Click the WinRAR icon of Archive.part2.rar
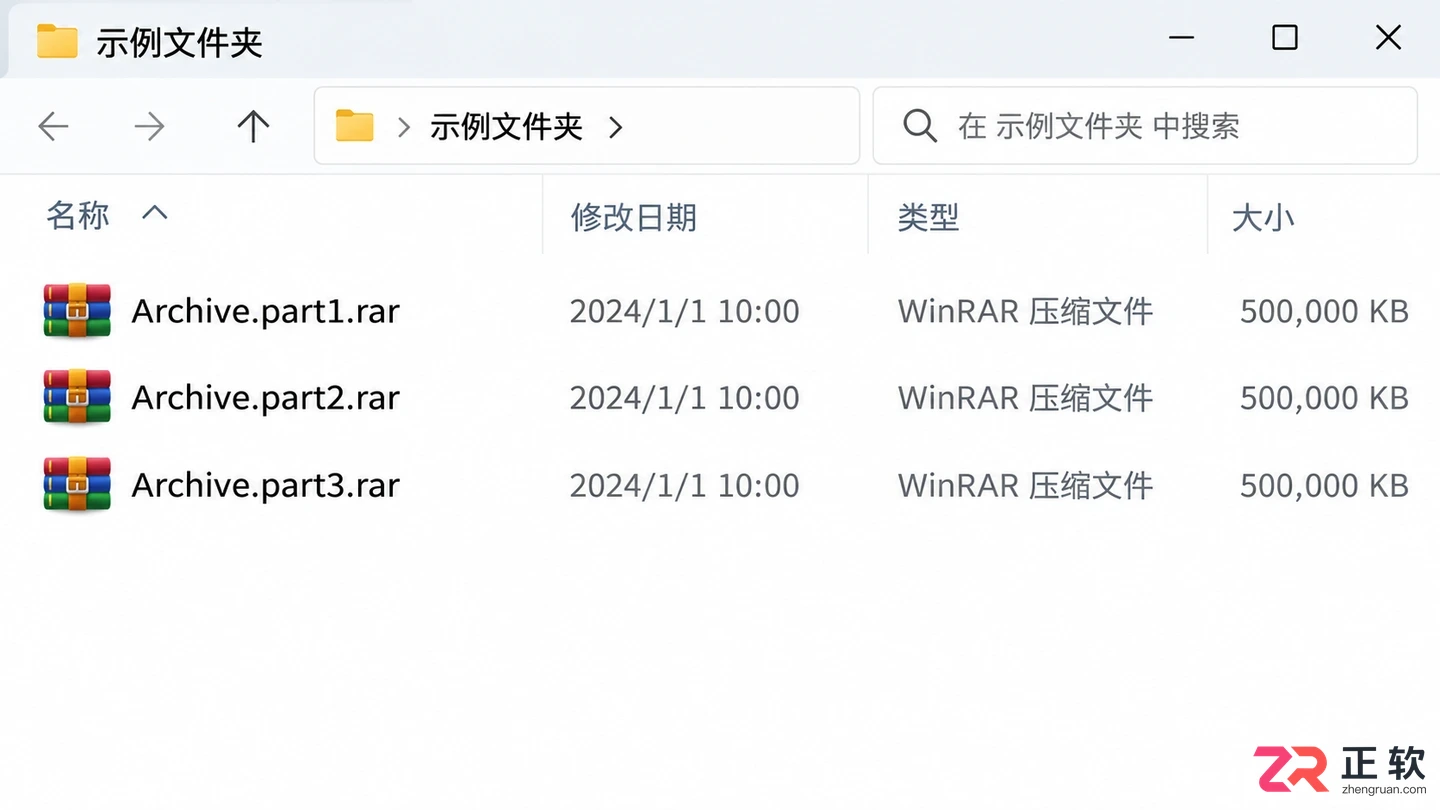The width and height of the screenshot is (1440, 810). (x=77, y=398)
